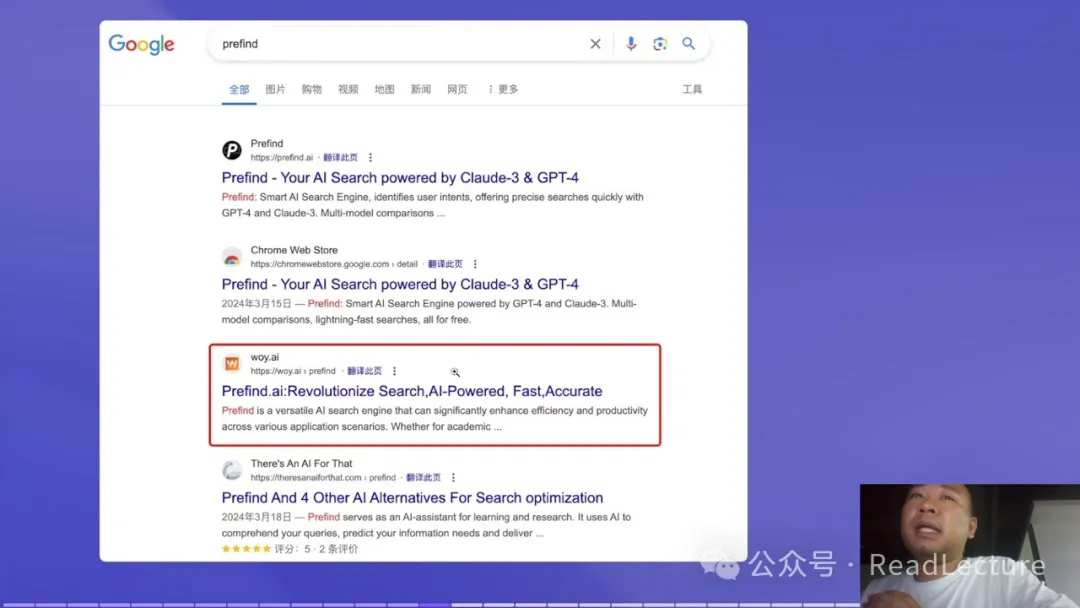
Task: Click There's An AI For That favicon
Action: (x=232, y=470)
